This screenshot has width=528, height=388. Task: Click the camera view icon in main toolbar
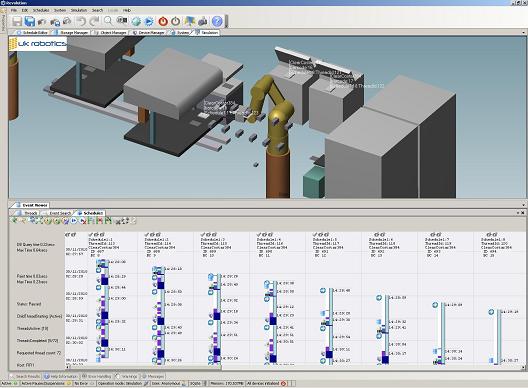[x=122, y=21]
